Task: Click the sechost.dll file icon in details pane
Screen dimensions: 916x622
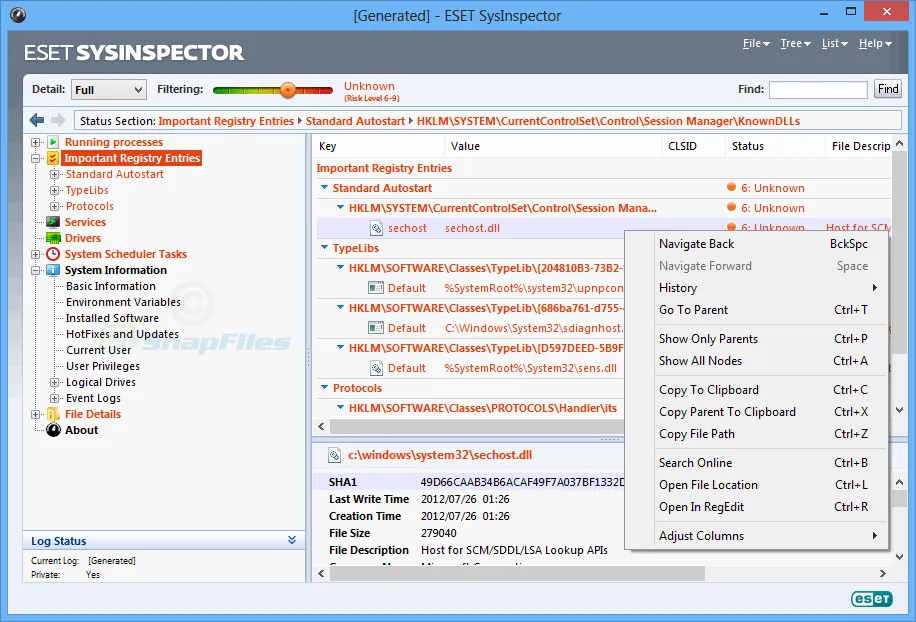Action: (334, 455)
